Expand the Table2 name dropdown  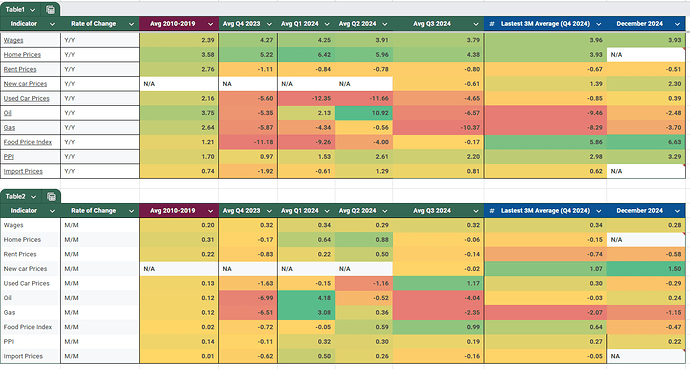pyautogui.click(x=33, y=197)
